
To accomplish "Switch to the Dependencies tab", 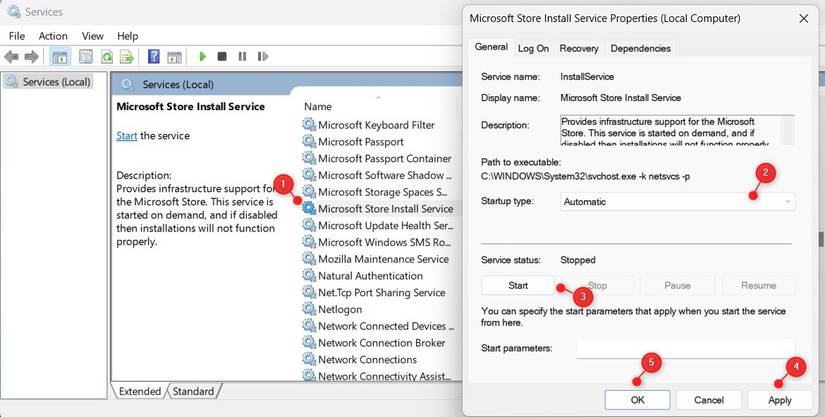I will (x=640, y=48).
